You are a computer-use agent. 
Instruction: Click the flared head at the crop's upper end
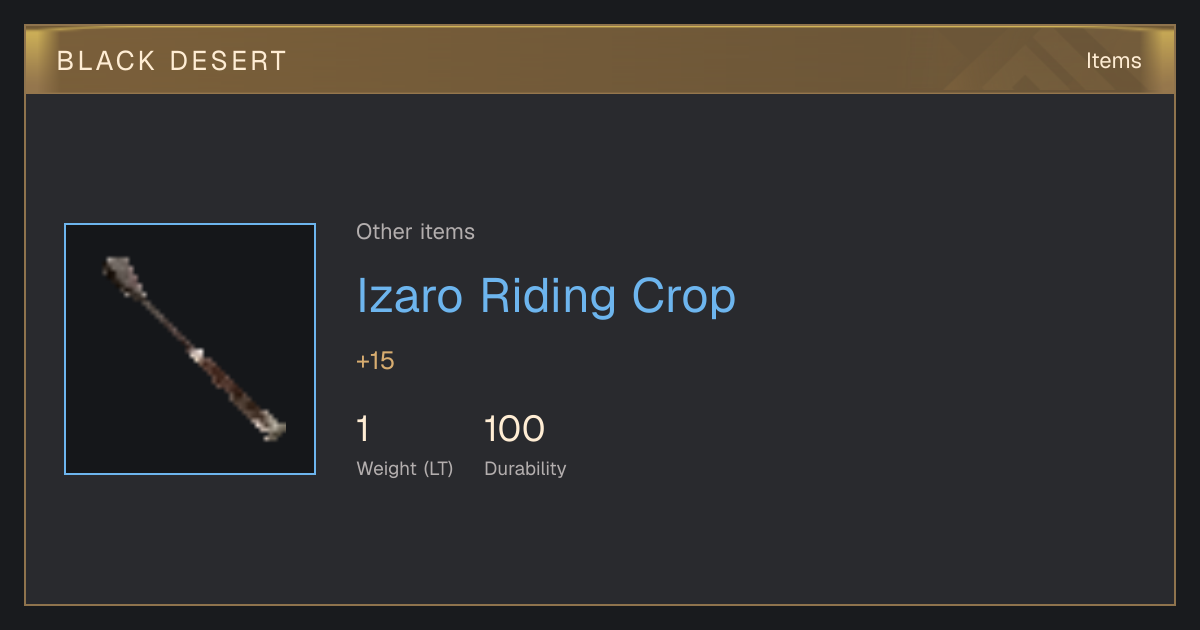119,271
